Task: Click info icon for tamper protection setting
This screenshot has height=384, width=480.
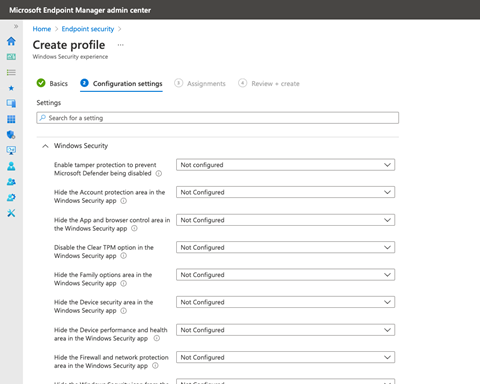Action: [x=159, y=173]
